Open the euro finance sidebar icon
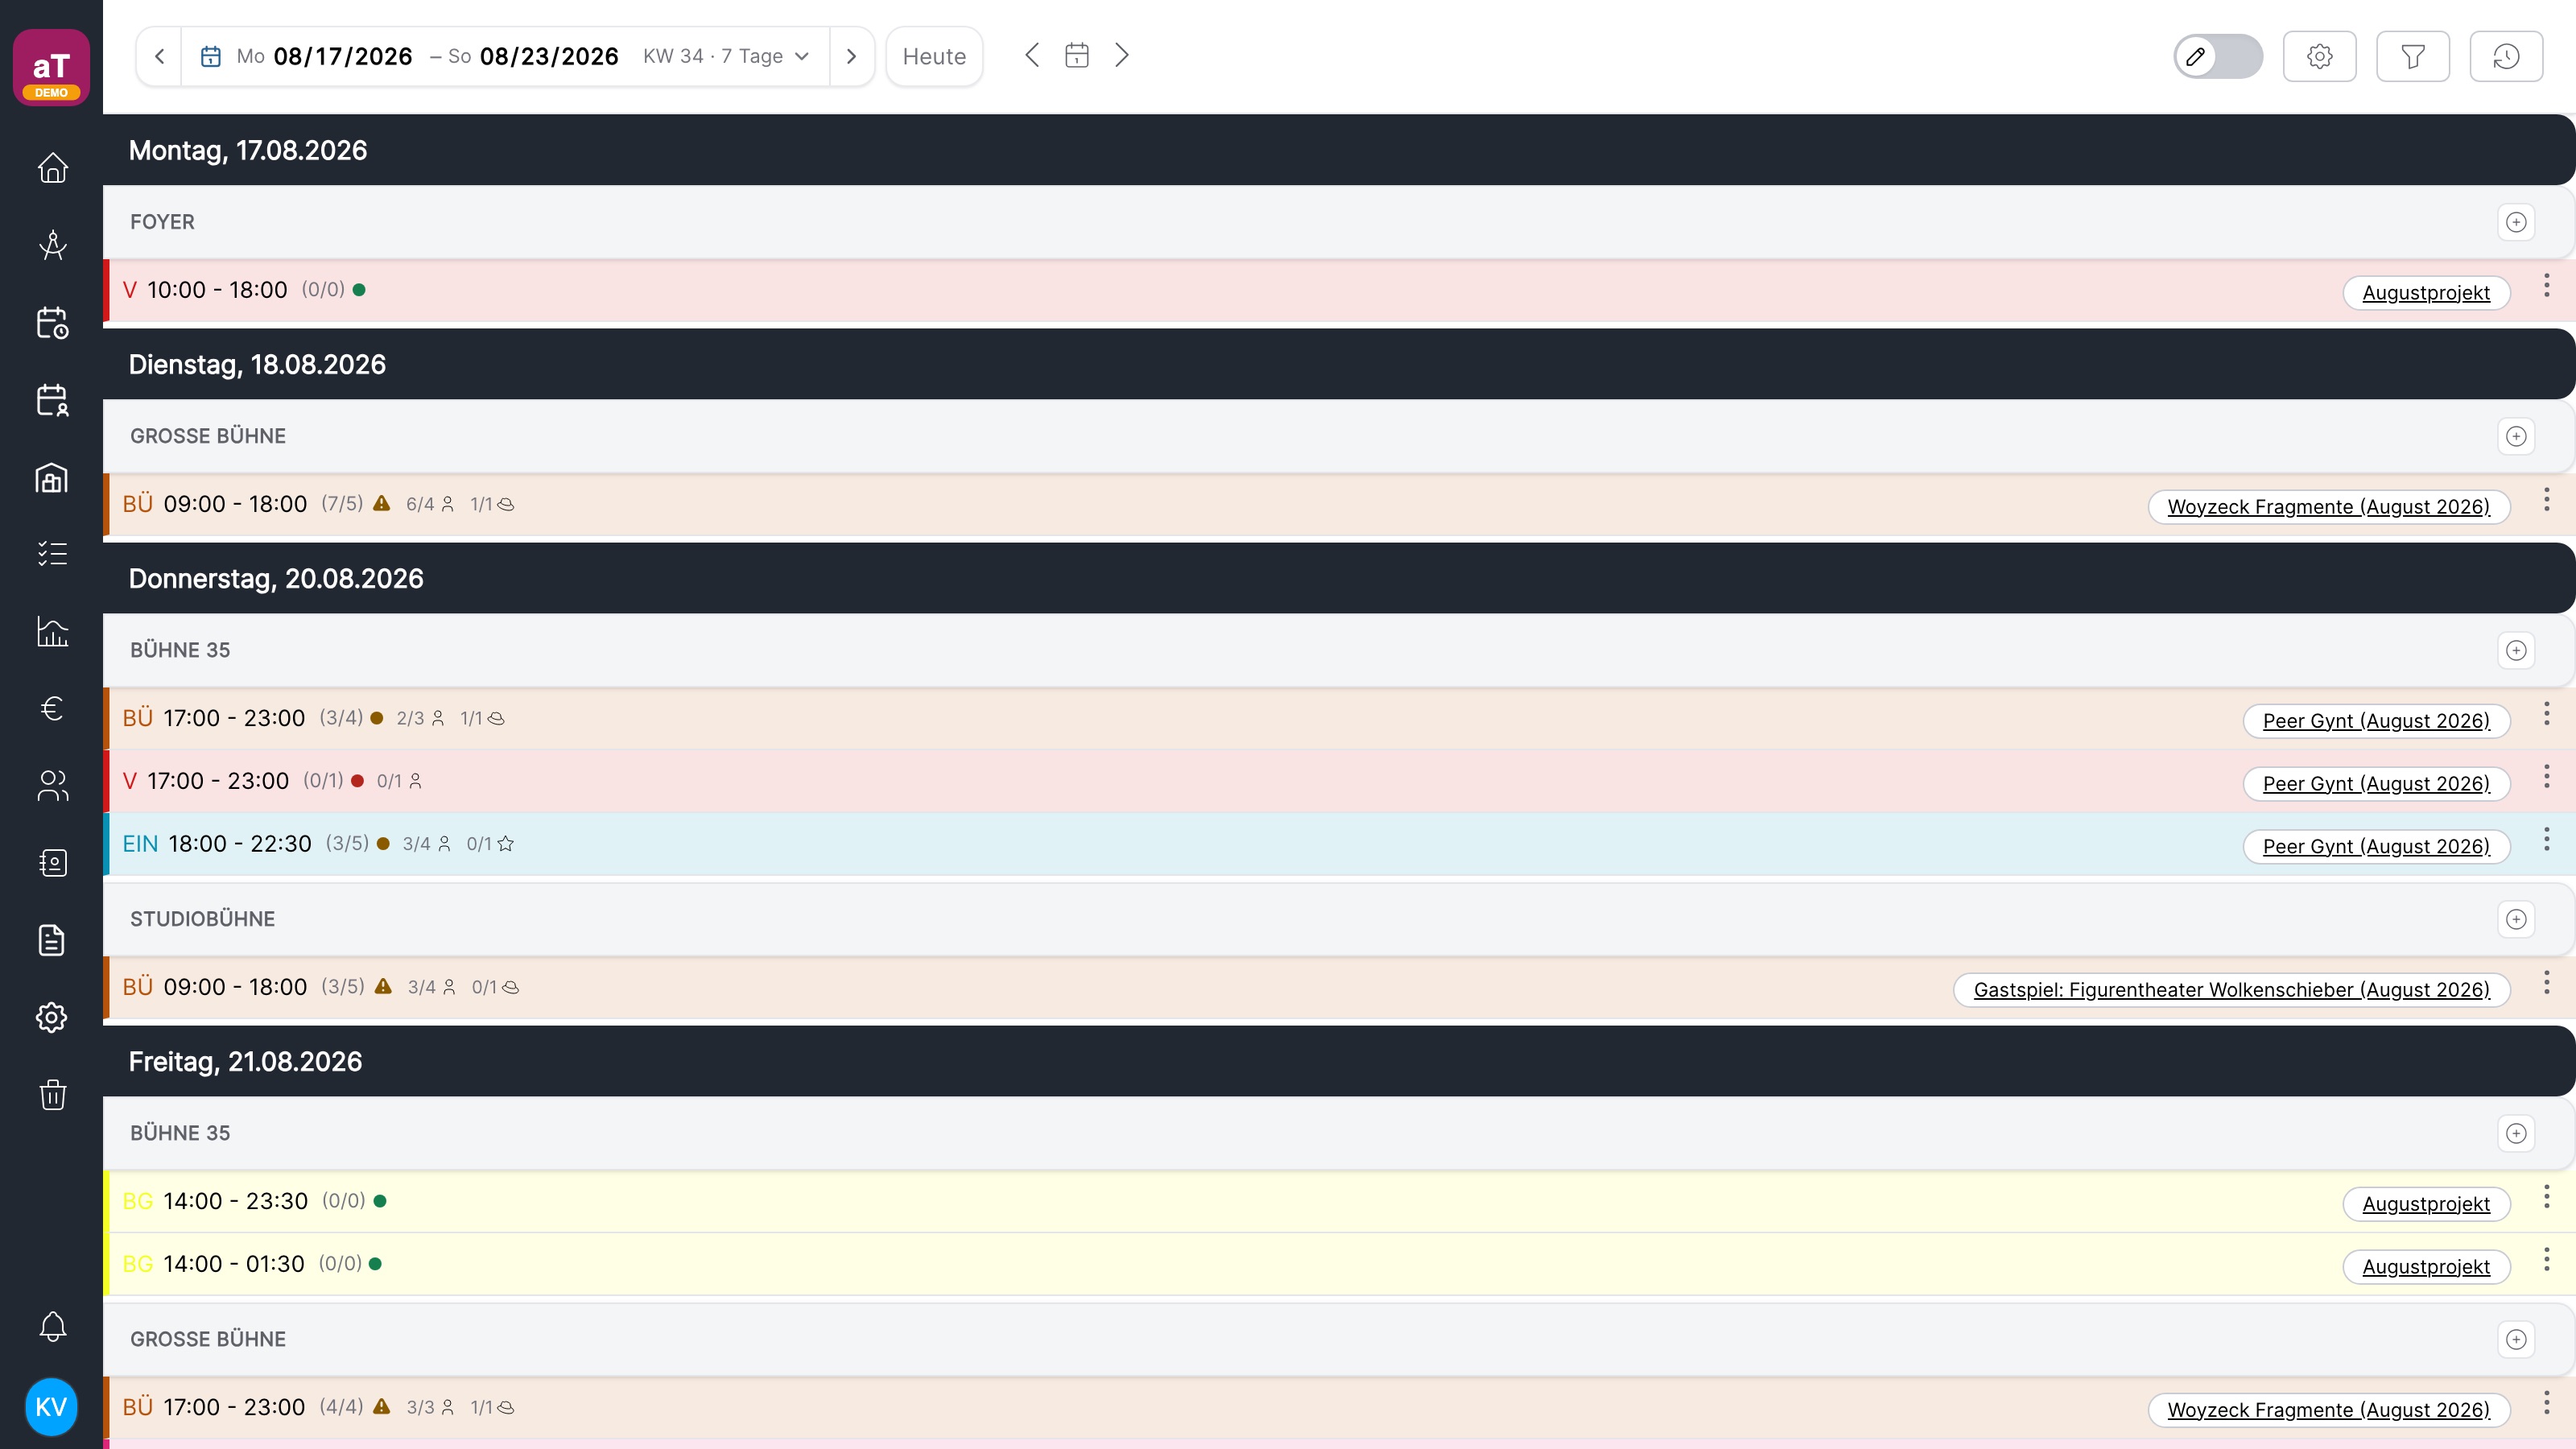 tap(52, 708)
